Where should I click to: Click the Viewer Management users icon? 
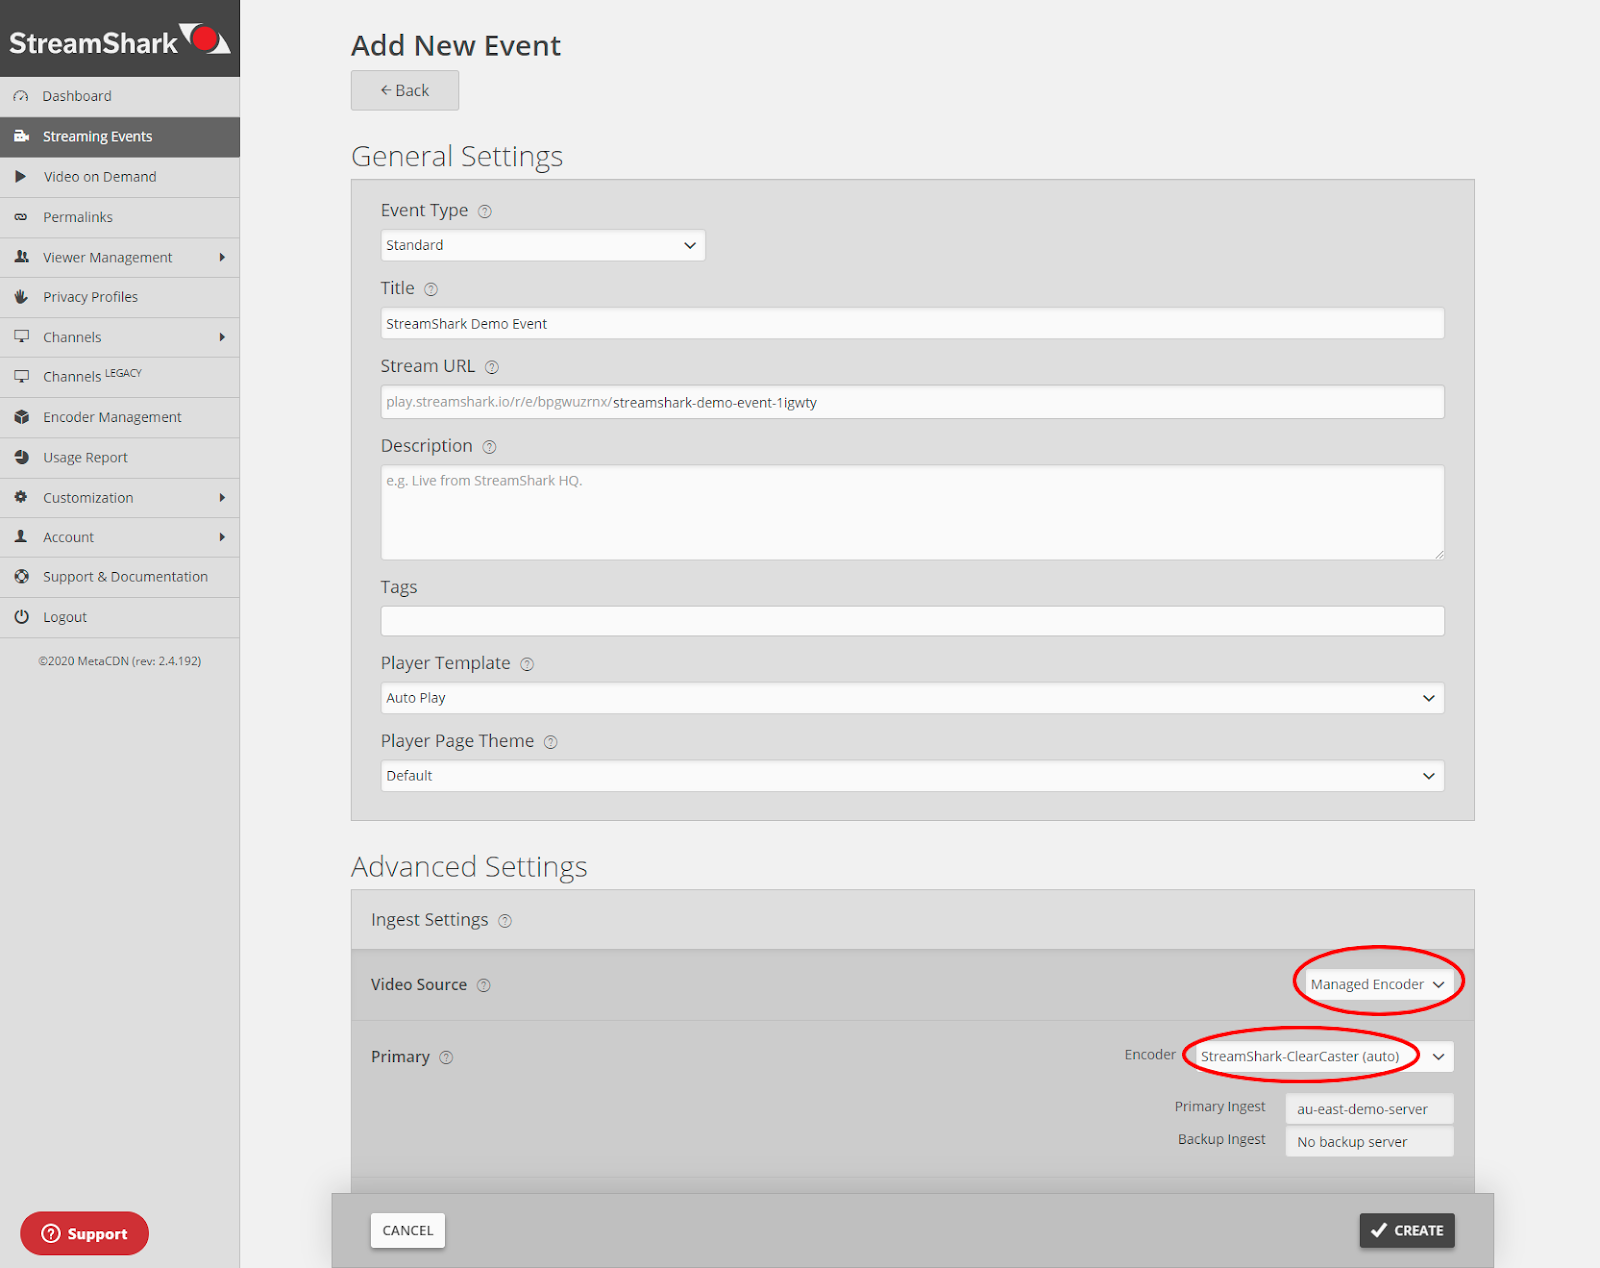(x=21, y=257)
